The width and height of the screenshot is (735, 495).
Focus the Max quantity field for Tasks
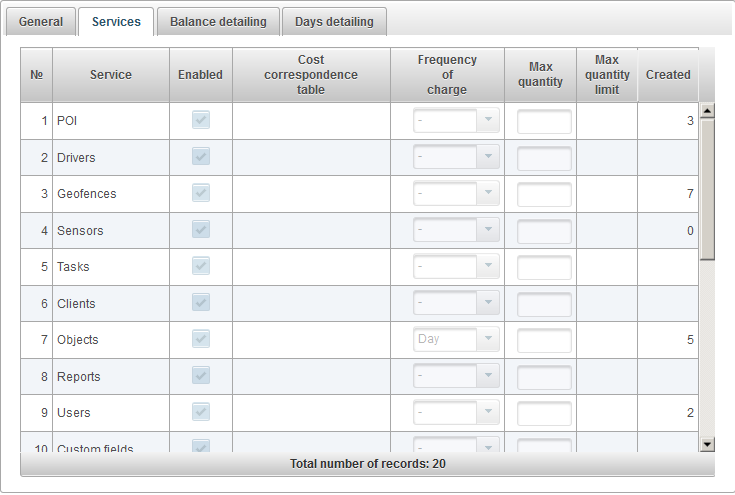coord(544,267)
